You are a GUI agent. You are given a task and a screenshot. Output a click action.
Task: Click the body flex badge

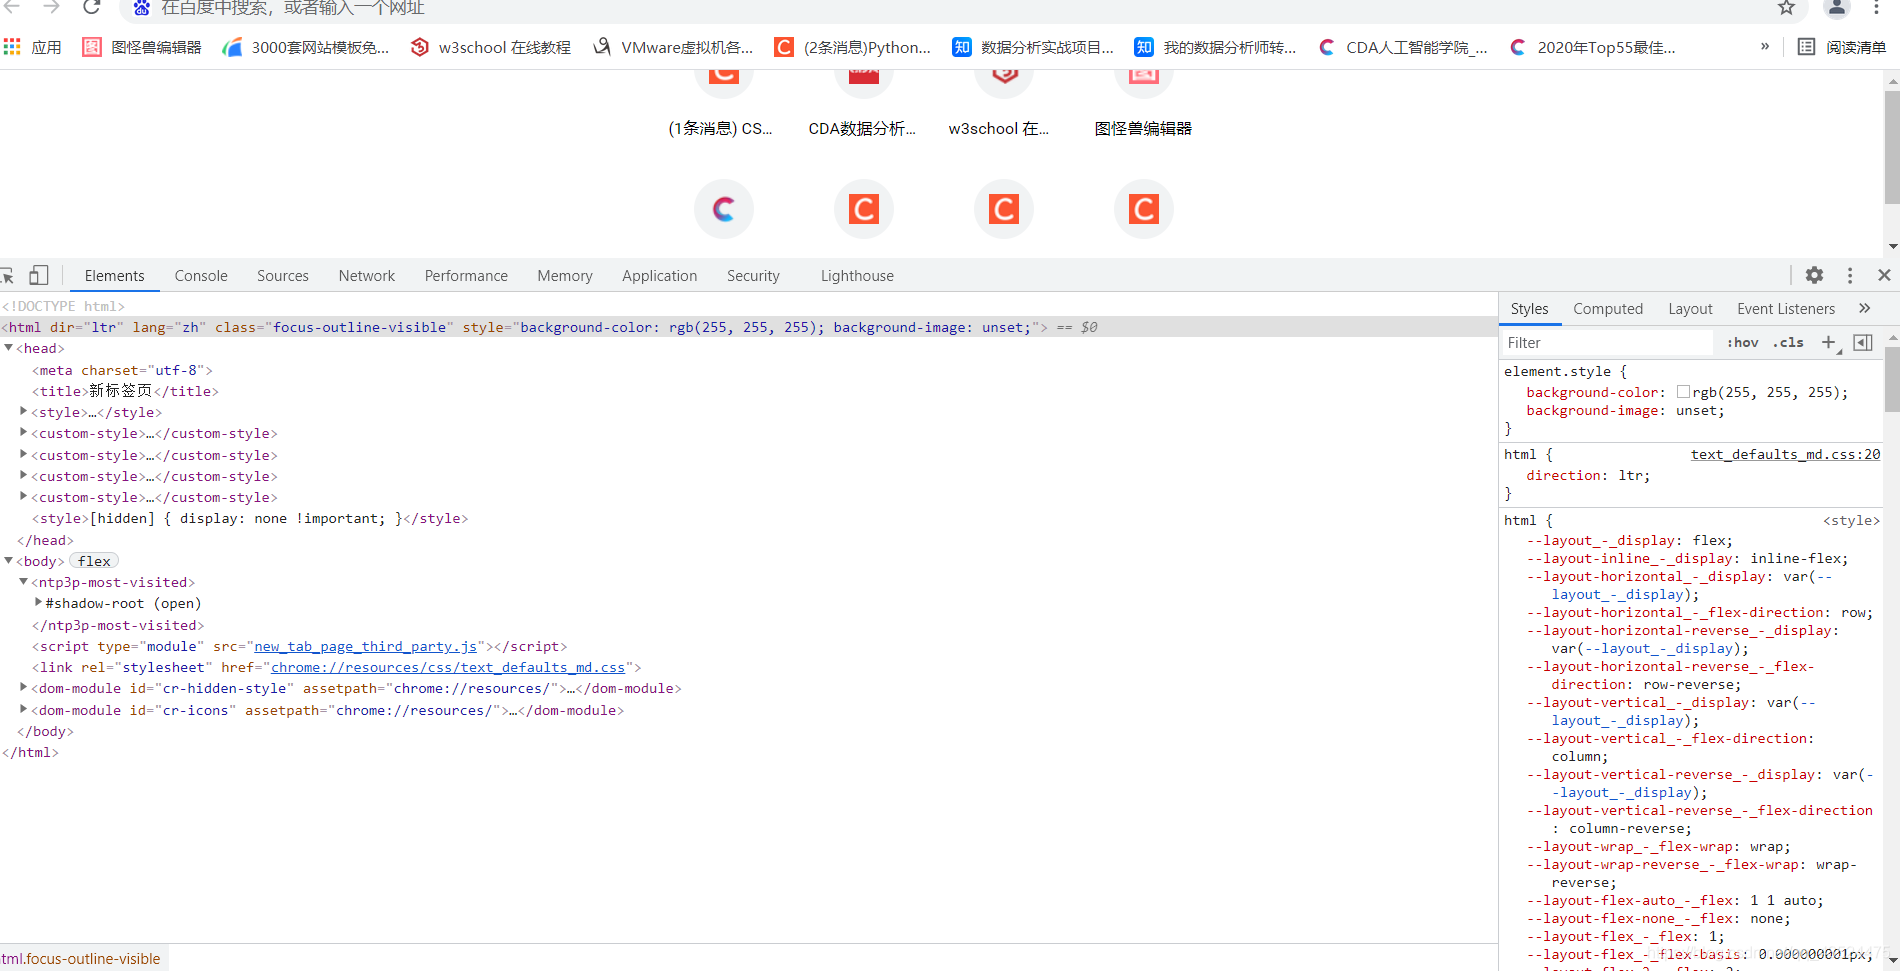click(94, 561)
